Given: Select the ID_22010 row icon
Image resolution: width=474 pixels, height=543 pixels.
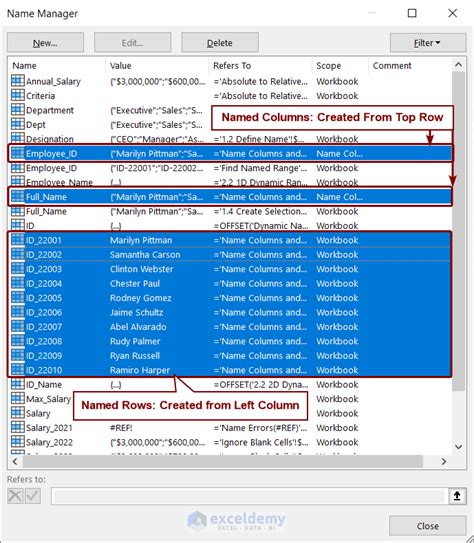Looking at the screenshot, I should 18,370.
